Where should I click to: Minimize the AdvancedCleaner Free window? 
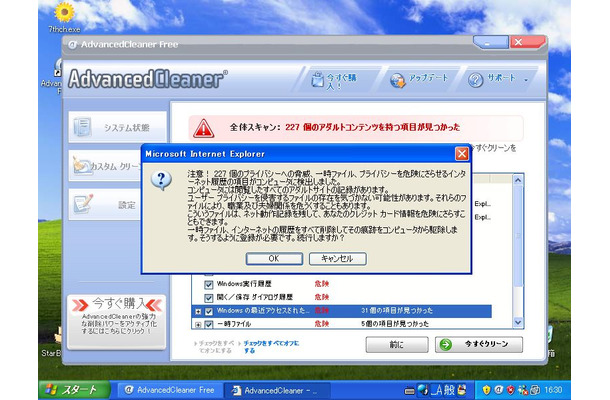pyautogui.click(x=491, y=42)
